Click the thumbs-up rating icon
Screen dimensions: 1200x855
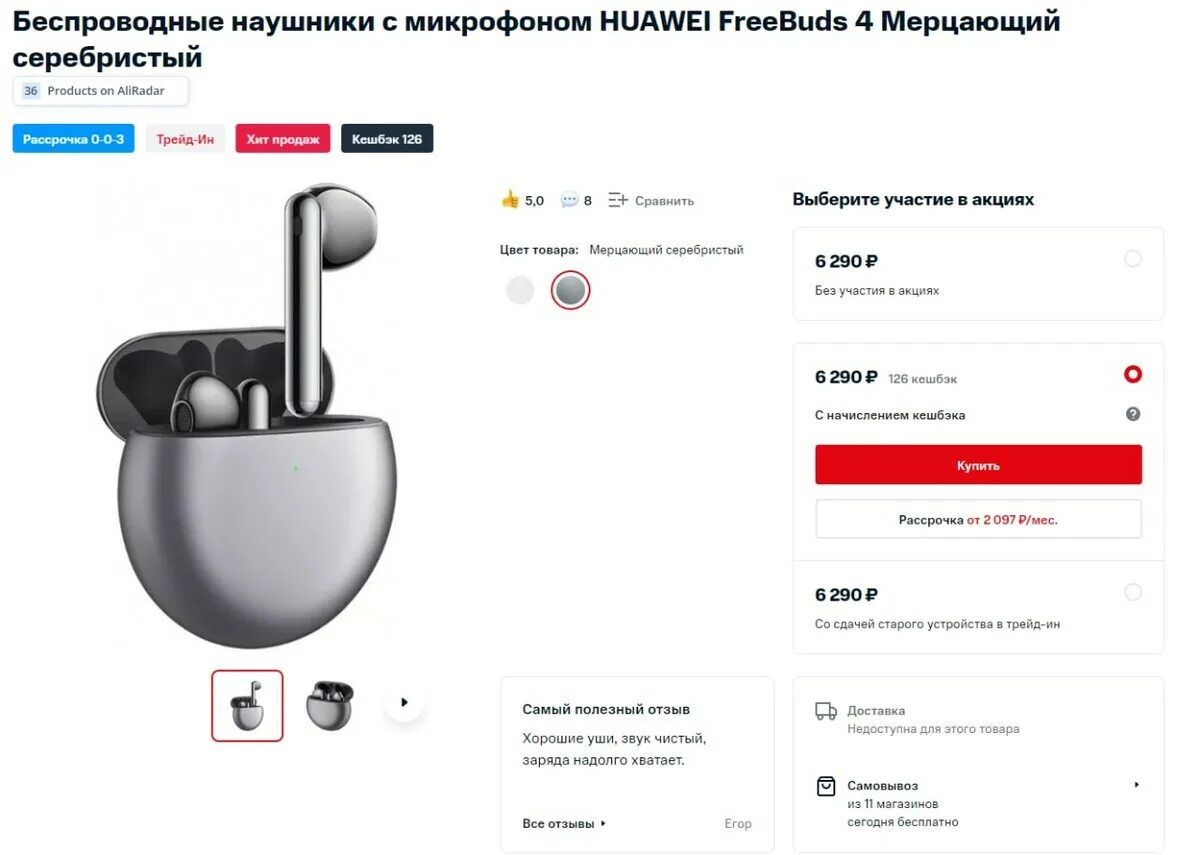click(510, 199)
